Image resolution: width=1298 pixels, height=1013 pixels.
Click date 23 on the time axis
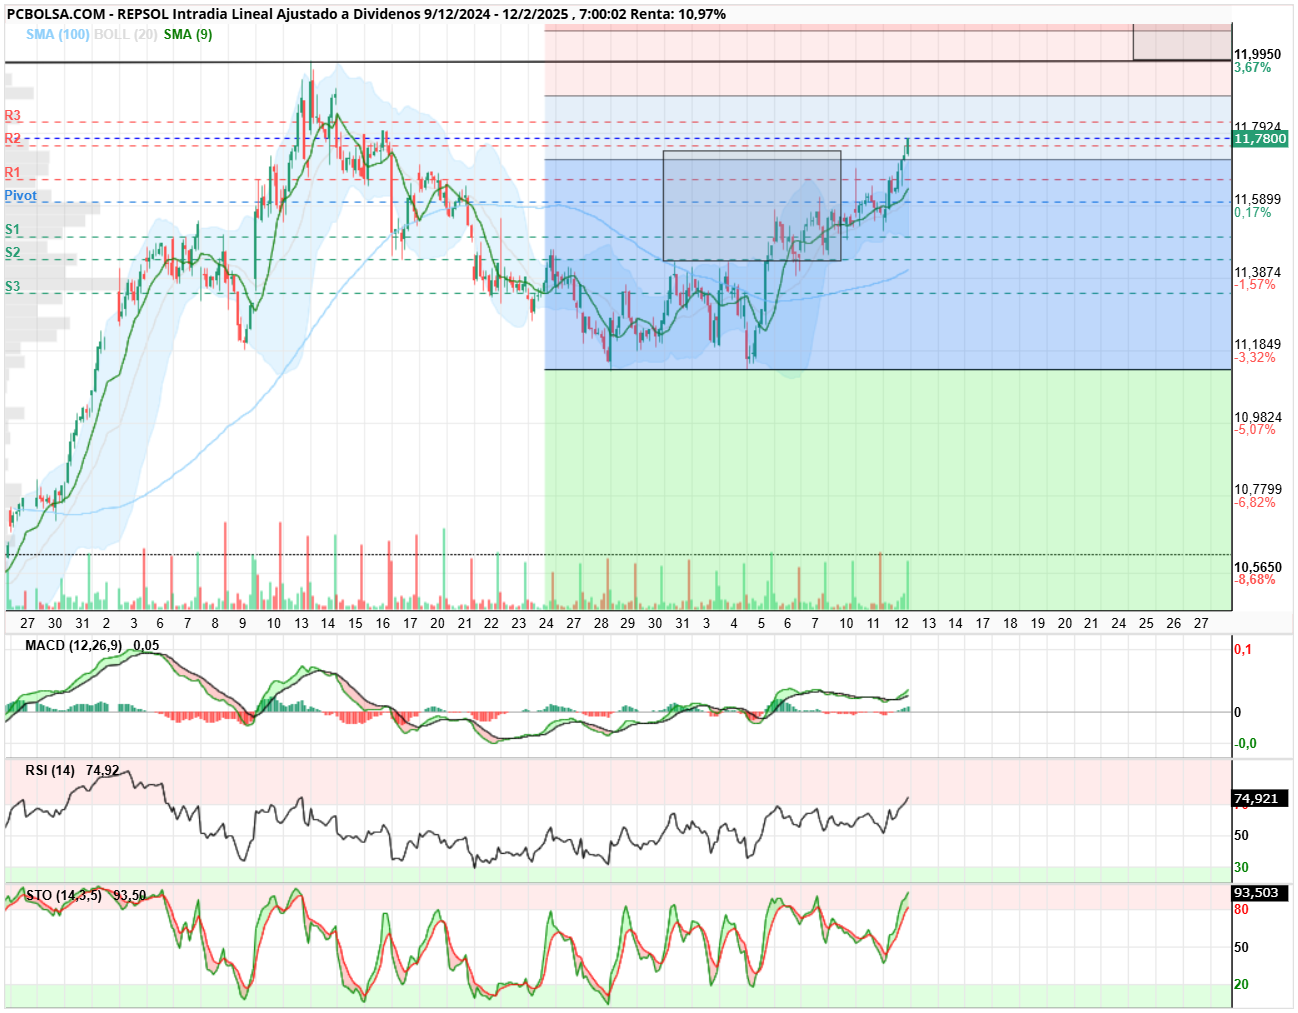coord(518,623)
